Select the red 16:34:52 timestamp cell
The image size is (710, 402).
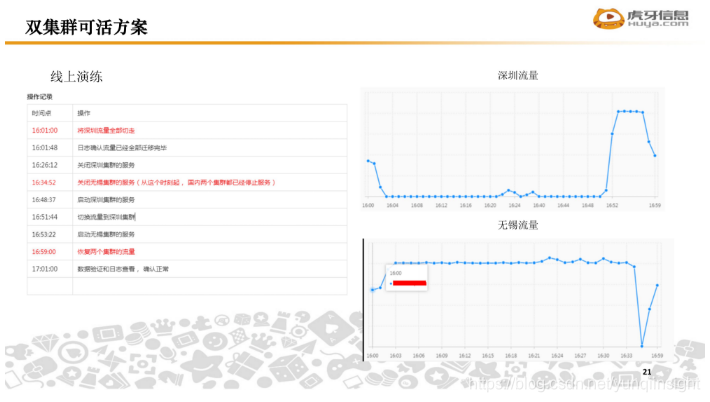[x=43, y=182]
